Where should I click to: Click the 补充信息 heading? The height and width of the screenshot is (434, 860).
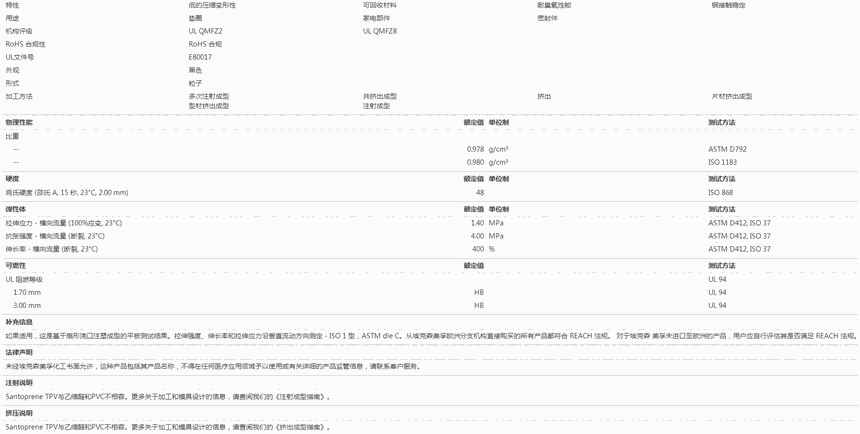click(19, 322)
